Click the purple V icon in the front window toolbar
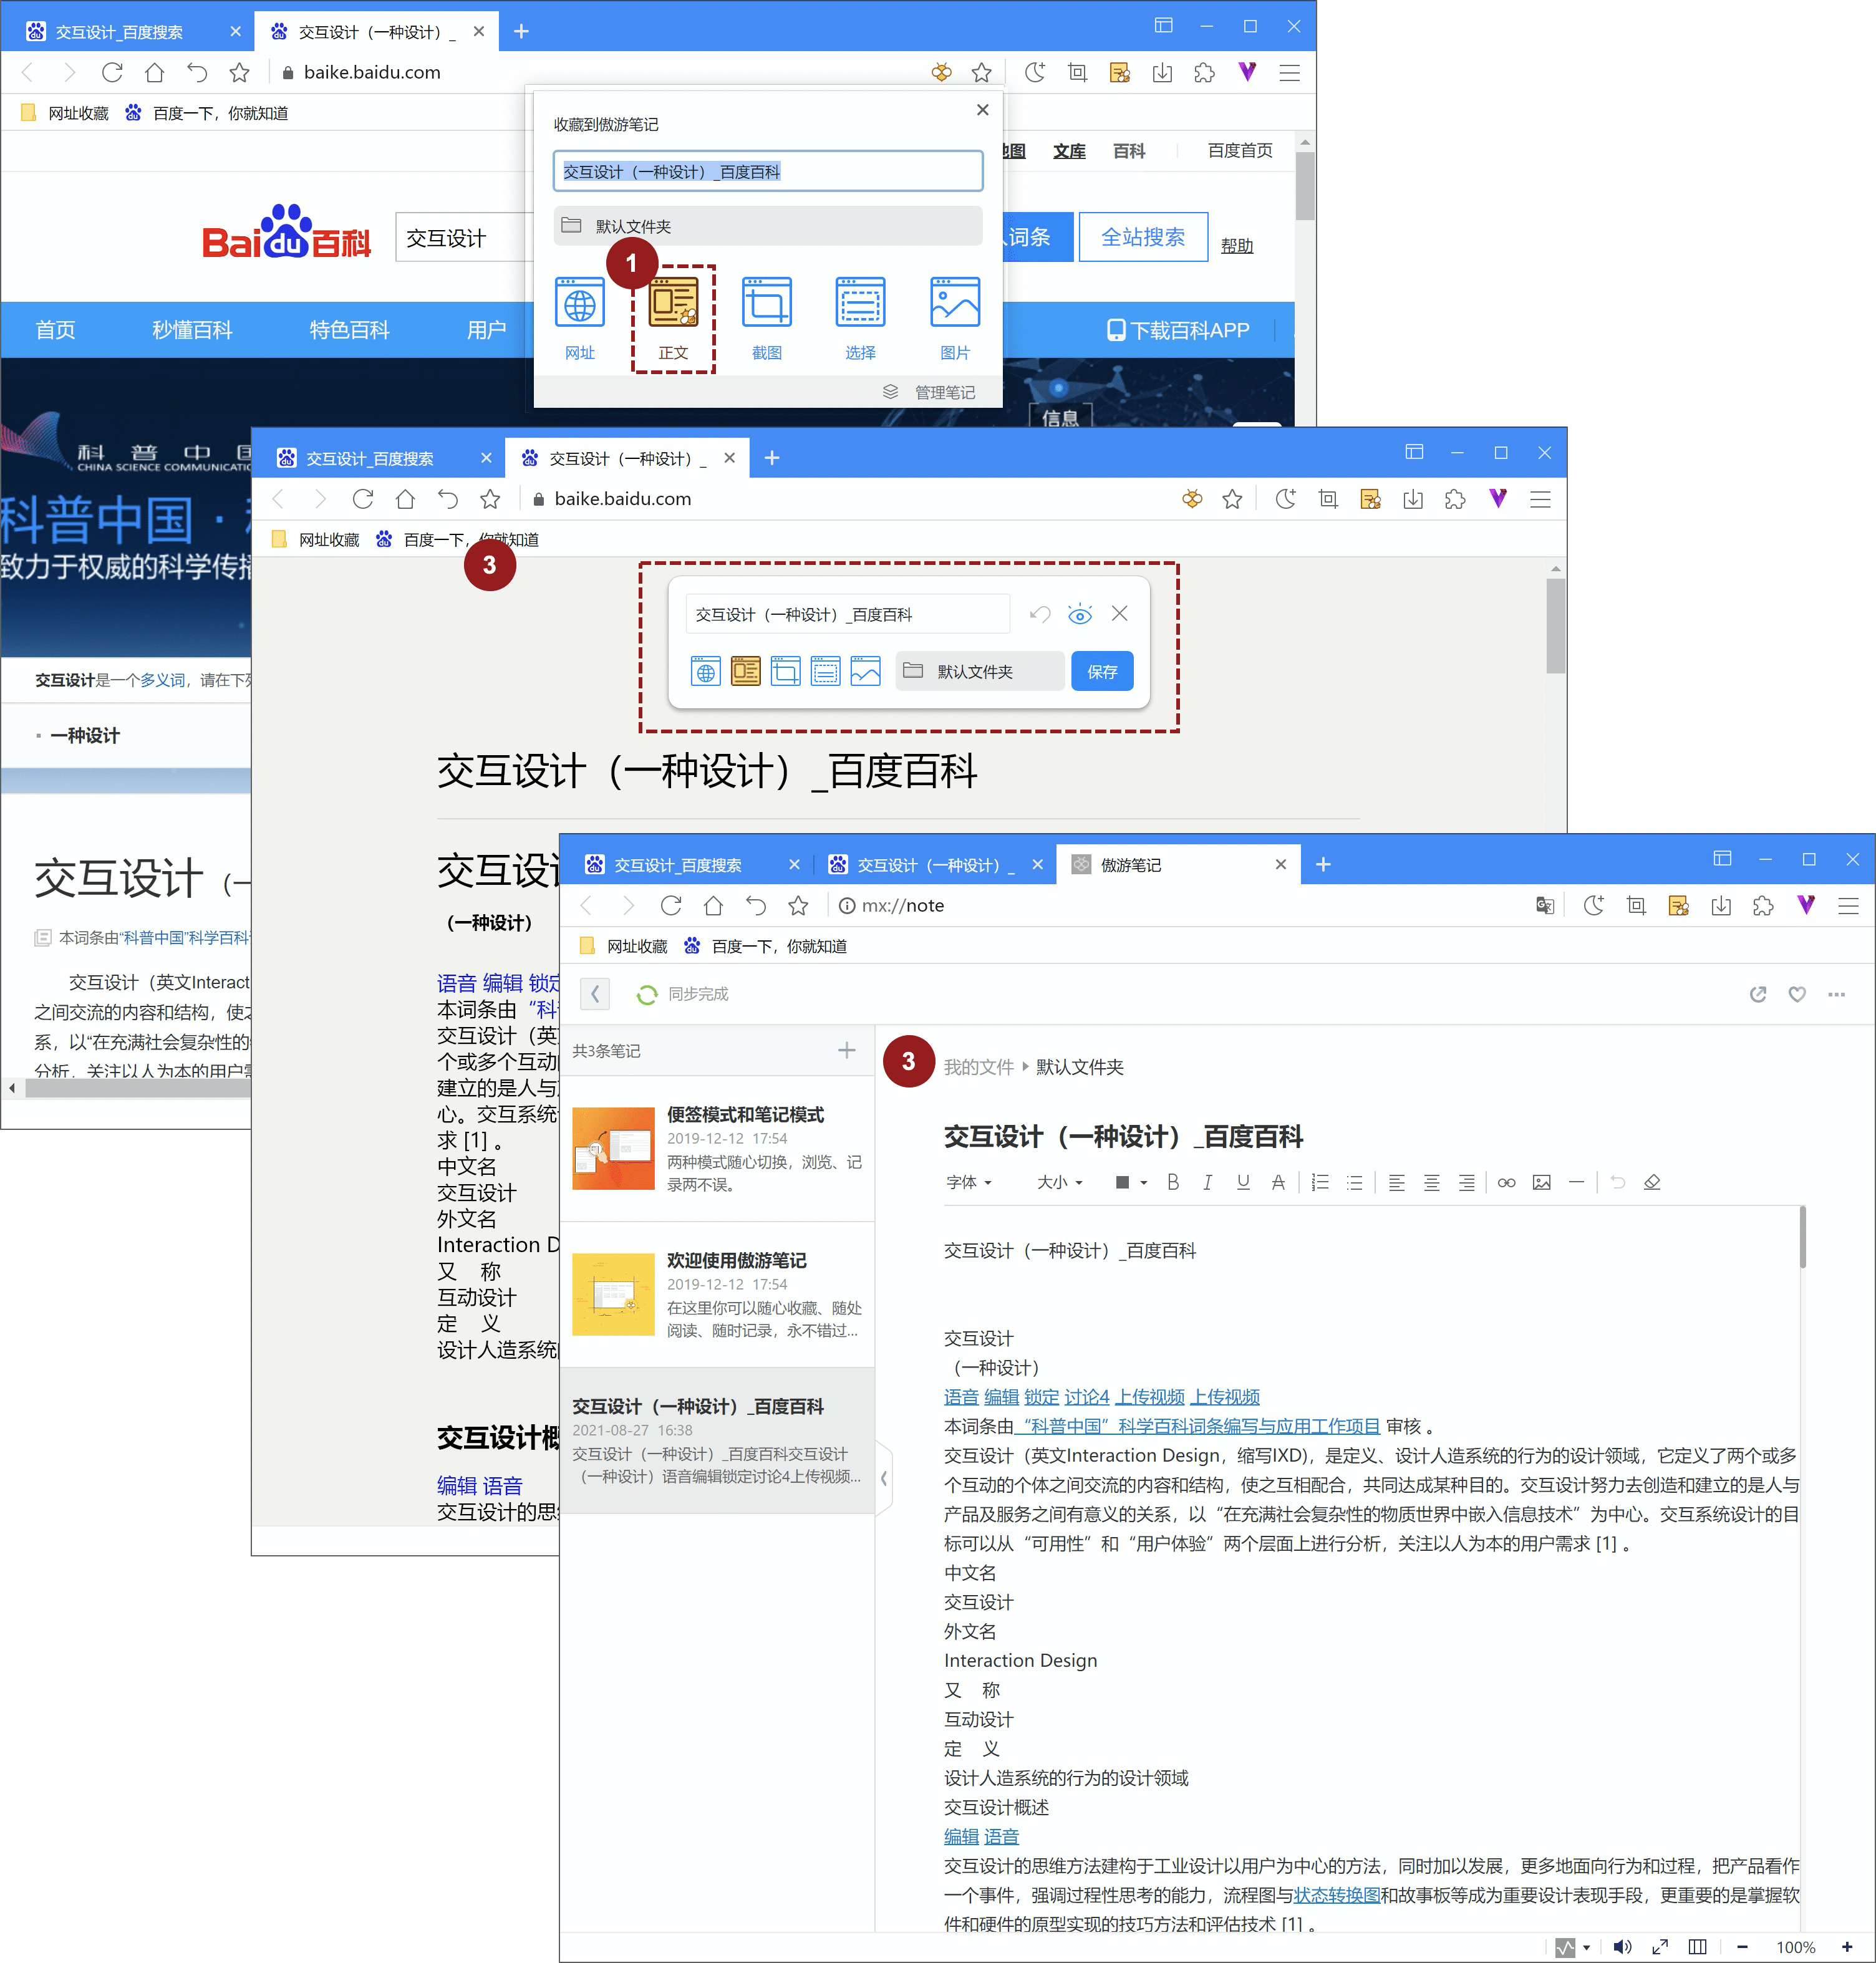The image size is (1876, 1963). click(x=1805, y=905)
